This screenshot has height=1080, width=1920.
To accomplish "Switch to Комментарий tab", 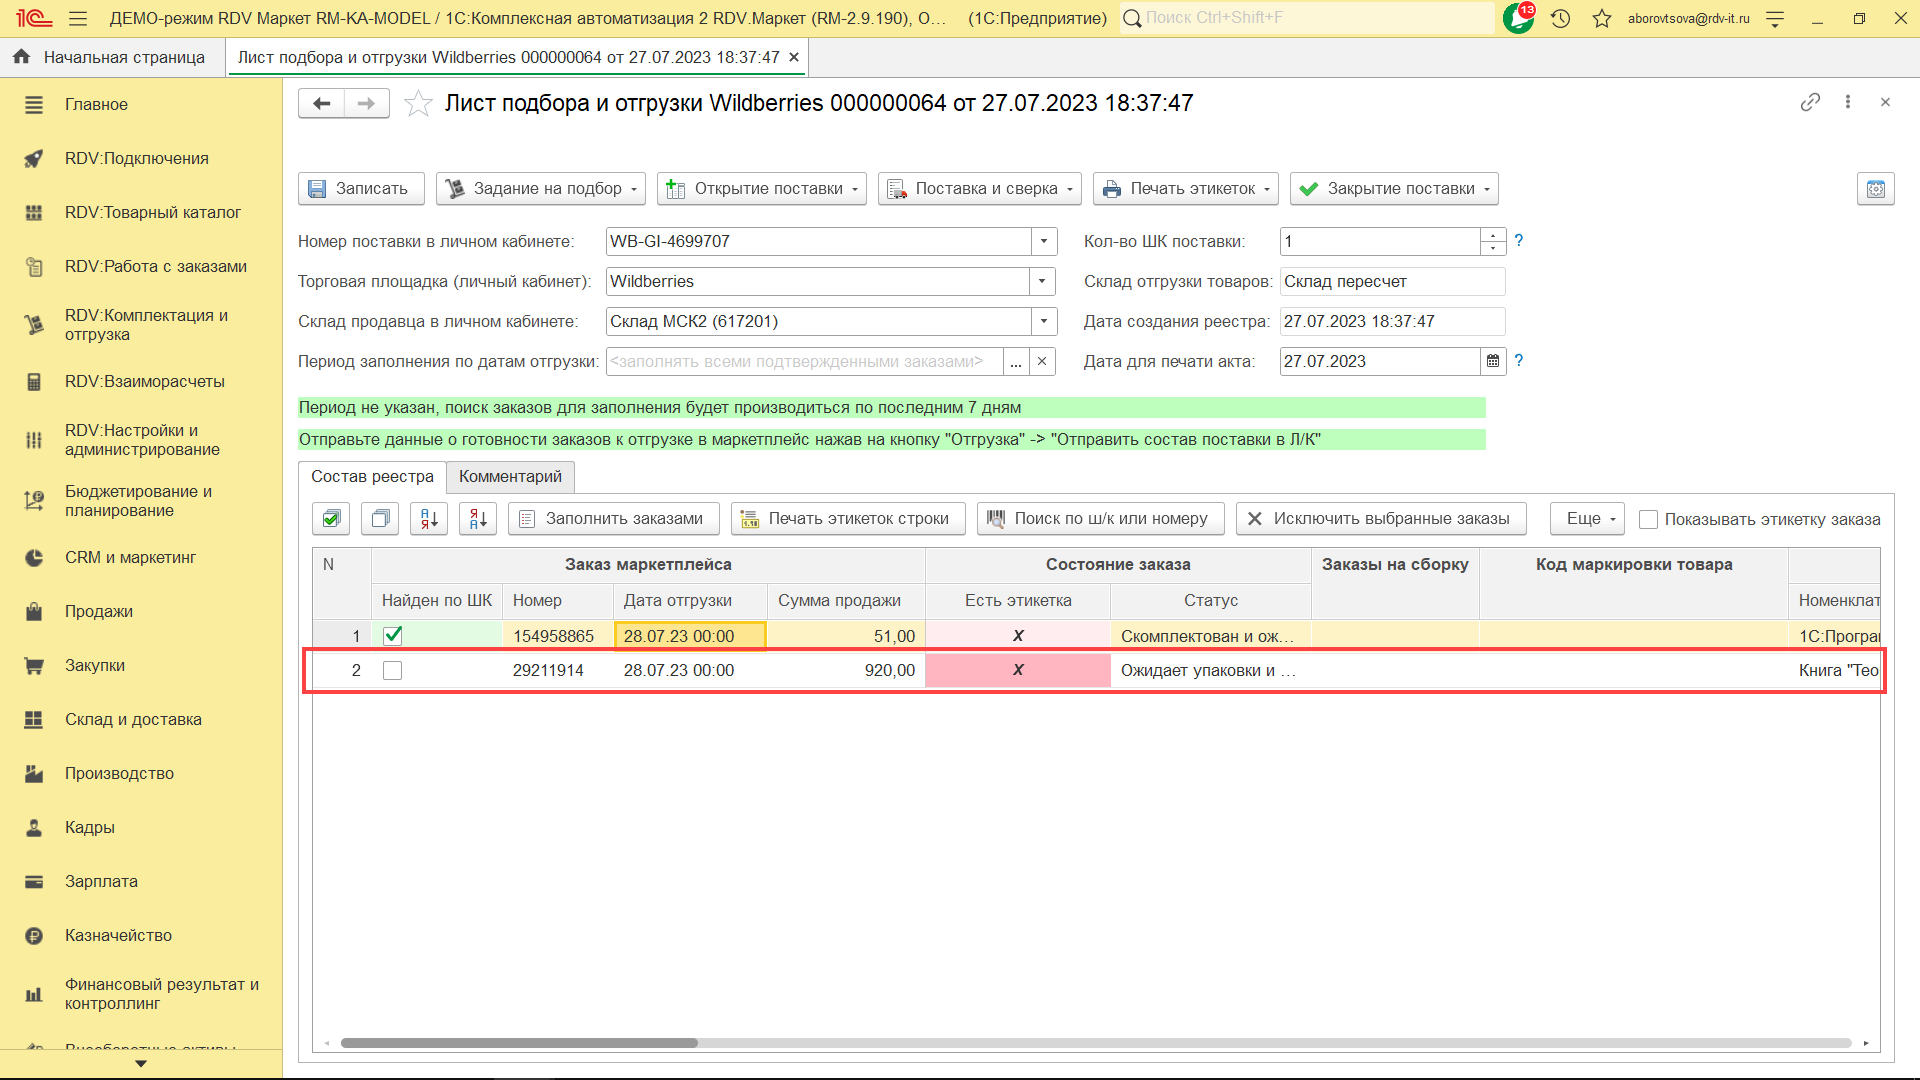I will pos(510,476).
